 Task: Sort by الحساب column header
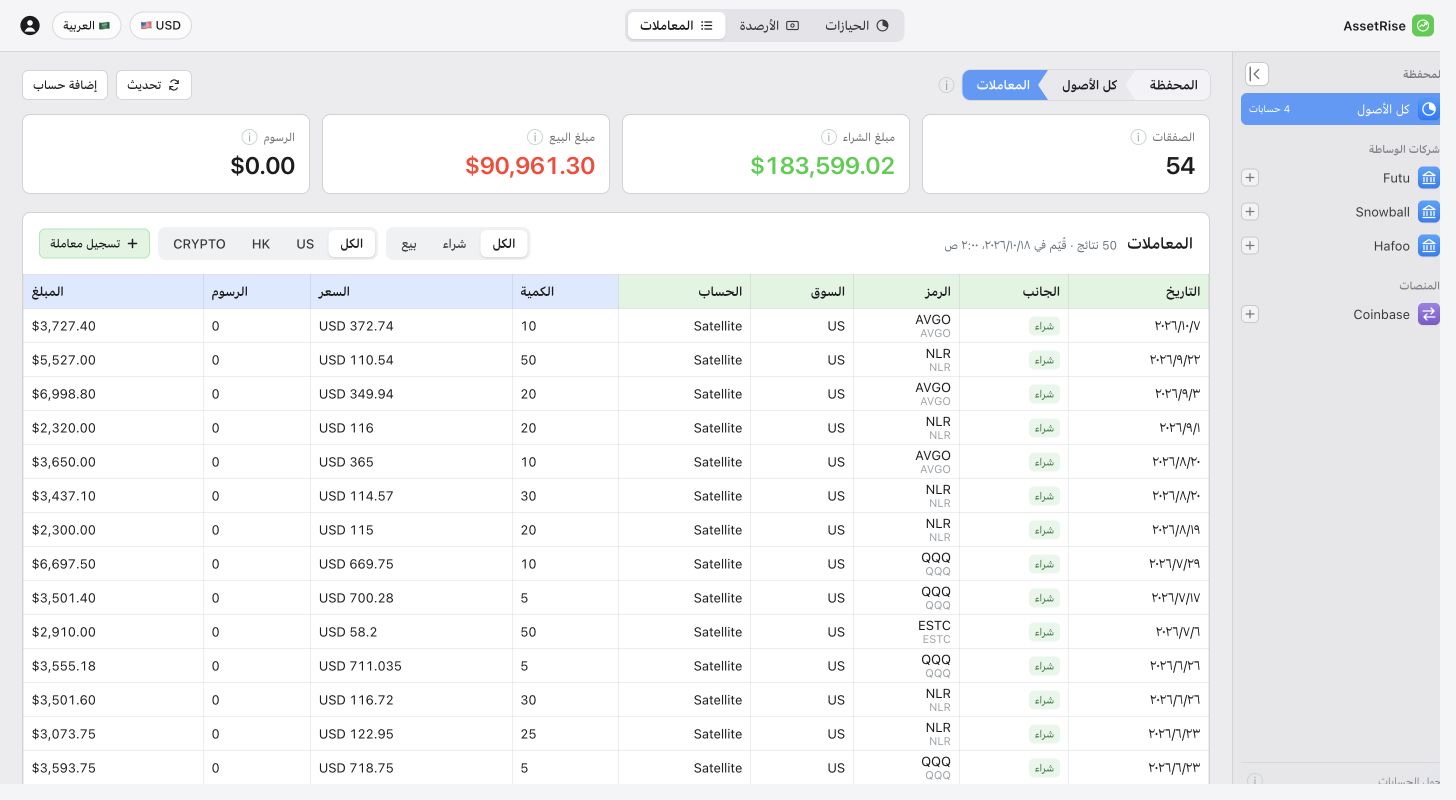tap(685, 292)
